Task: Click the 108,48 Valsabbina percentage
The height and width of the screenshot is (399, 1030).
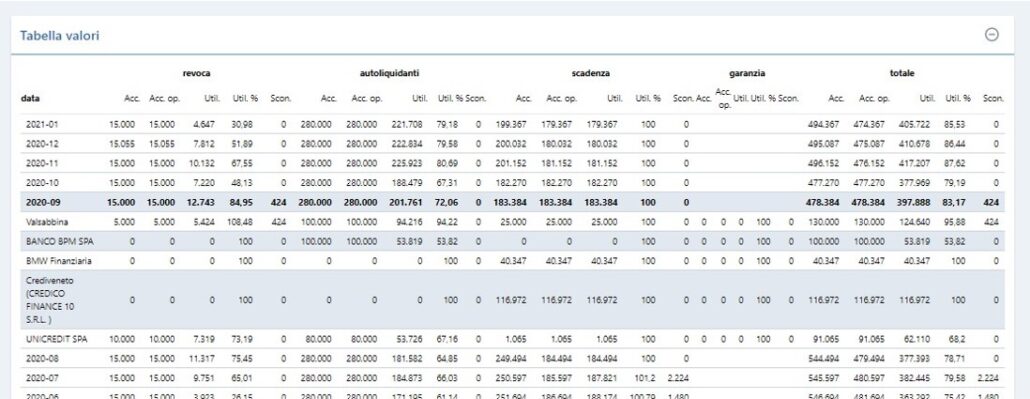Action: tap(241, 222)
